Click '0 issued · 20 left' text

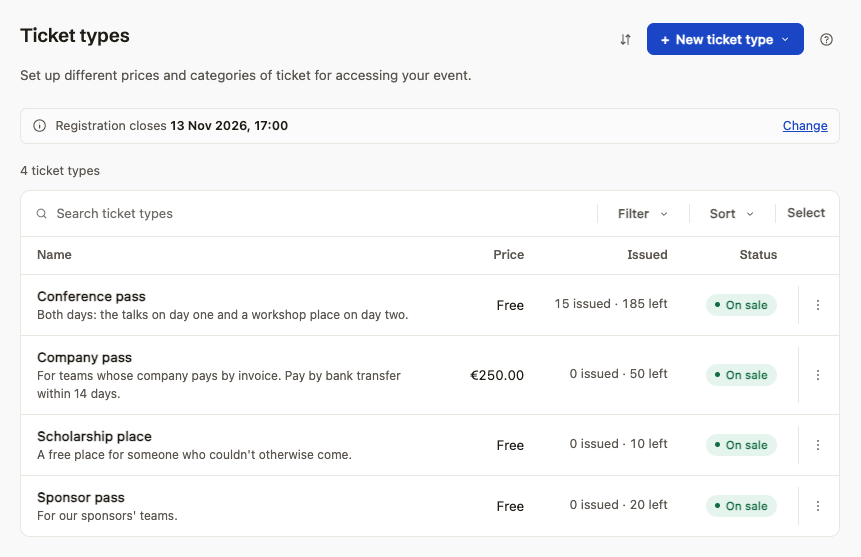tap(618, 505)
